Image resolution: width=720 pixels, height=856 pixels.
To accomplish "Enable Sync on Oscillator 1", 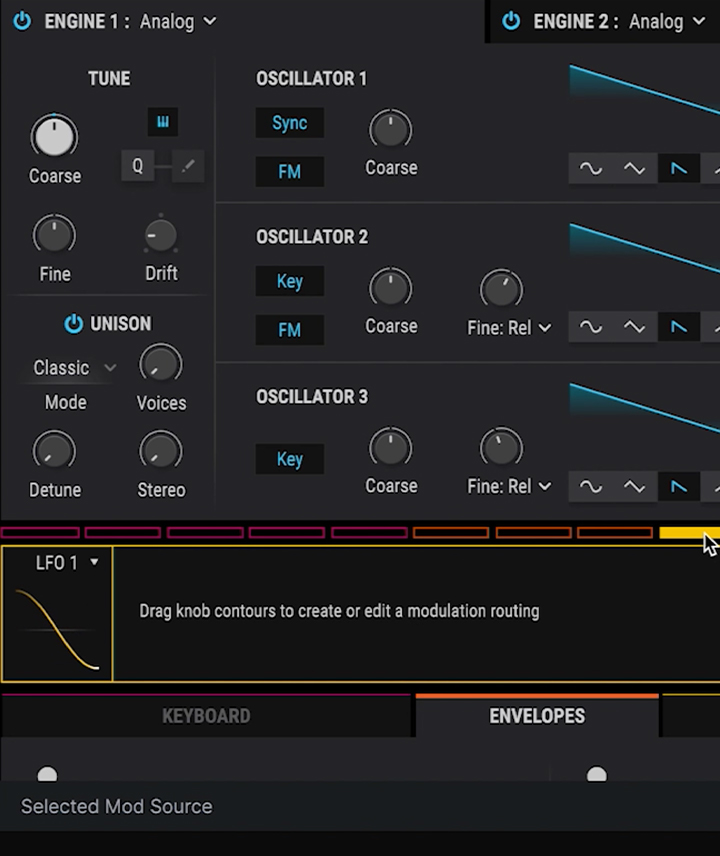I will click(289, 123).
